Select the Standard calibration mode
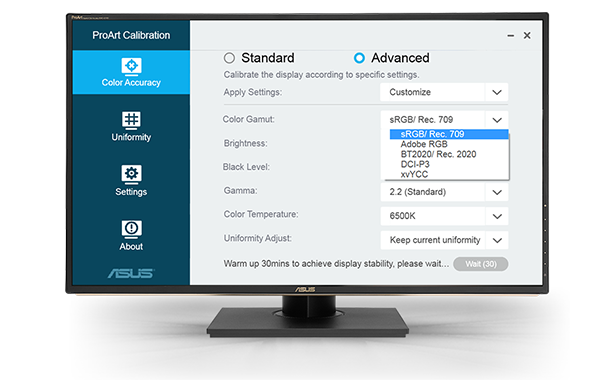The width and height of the screenshot is (615, 380). tap(229, 58)
